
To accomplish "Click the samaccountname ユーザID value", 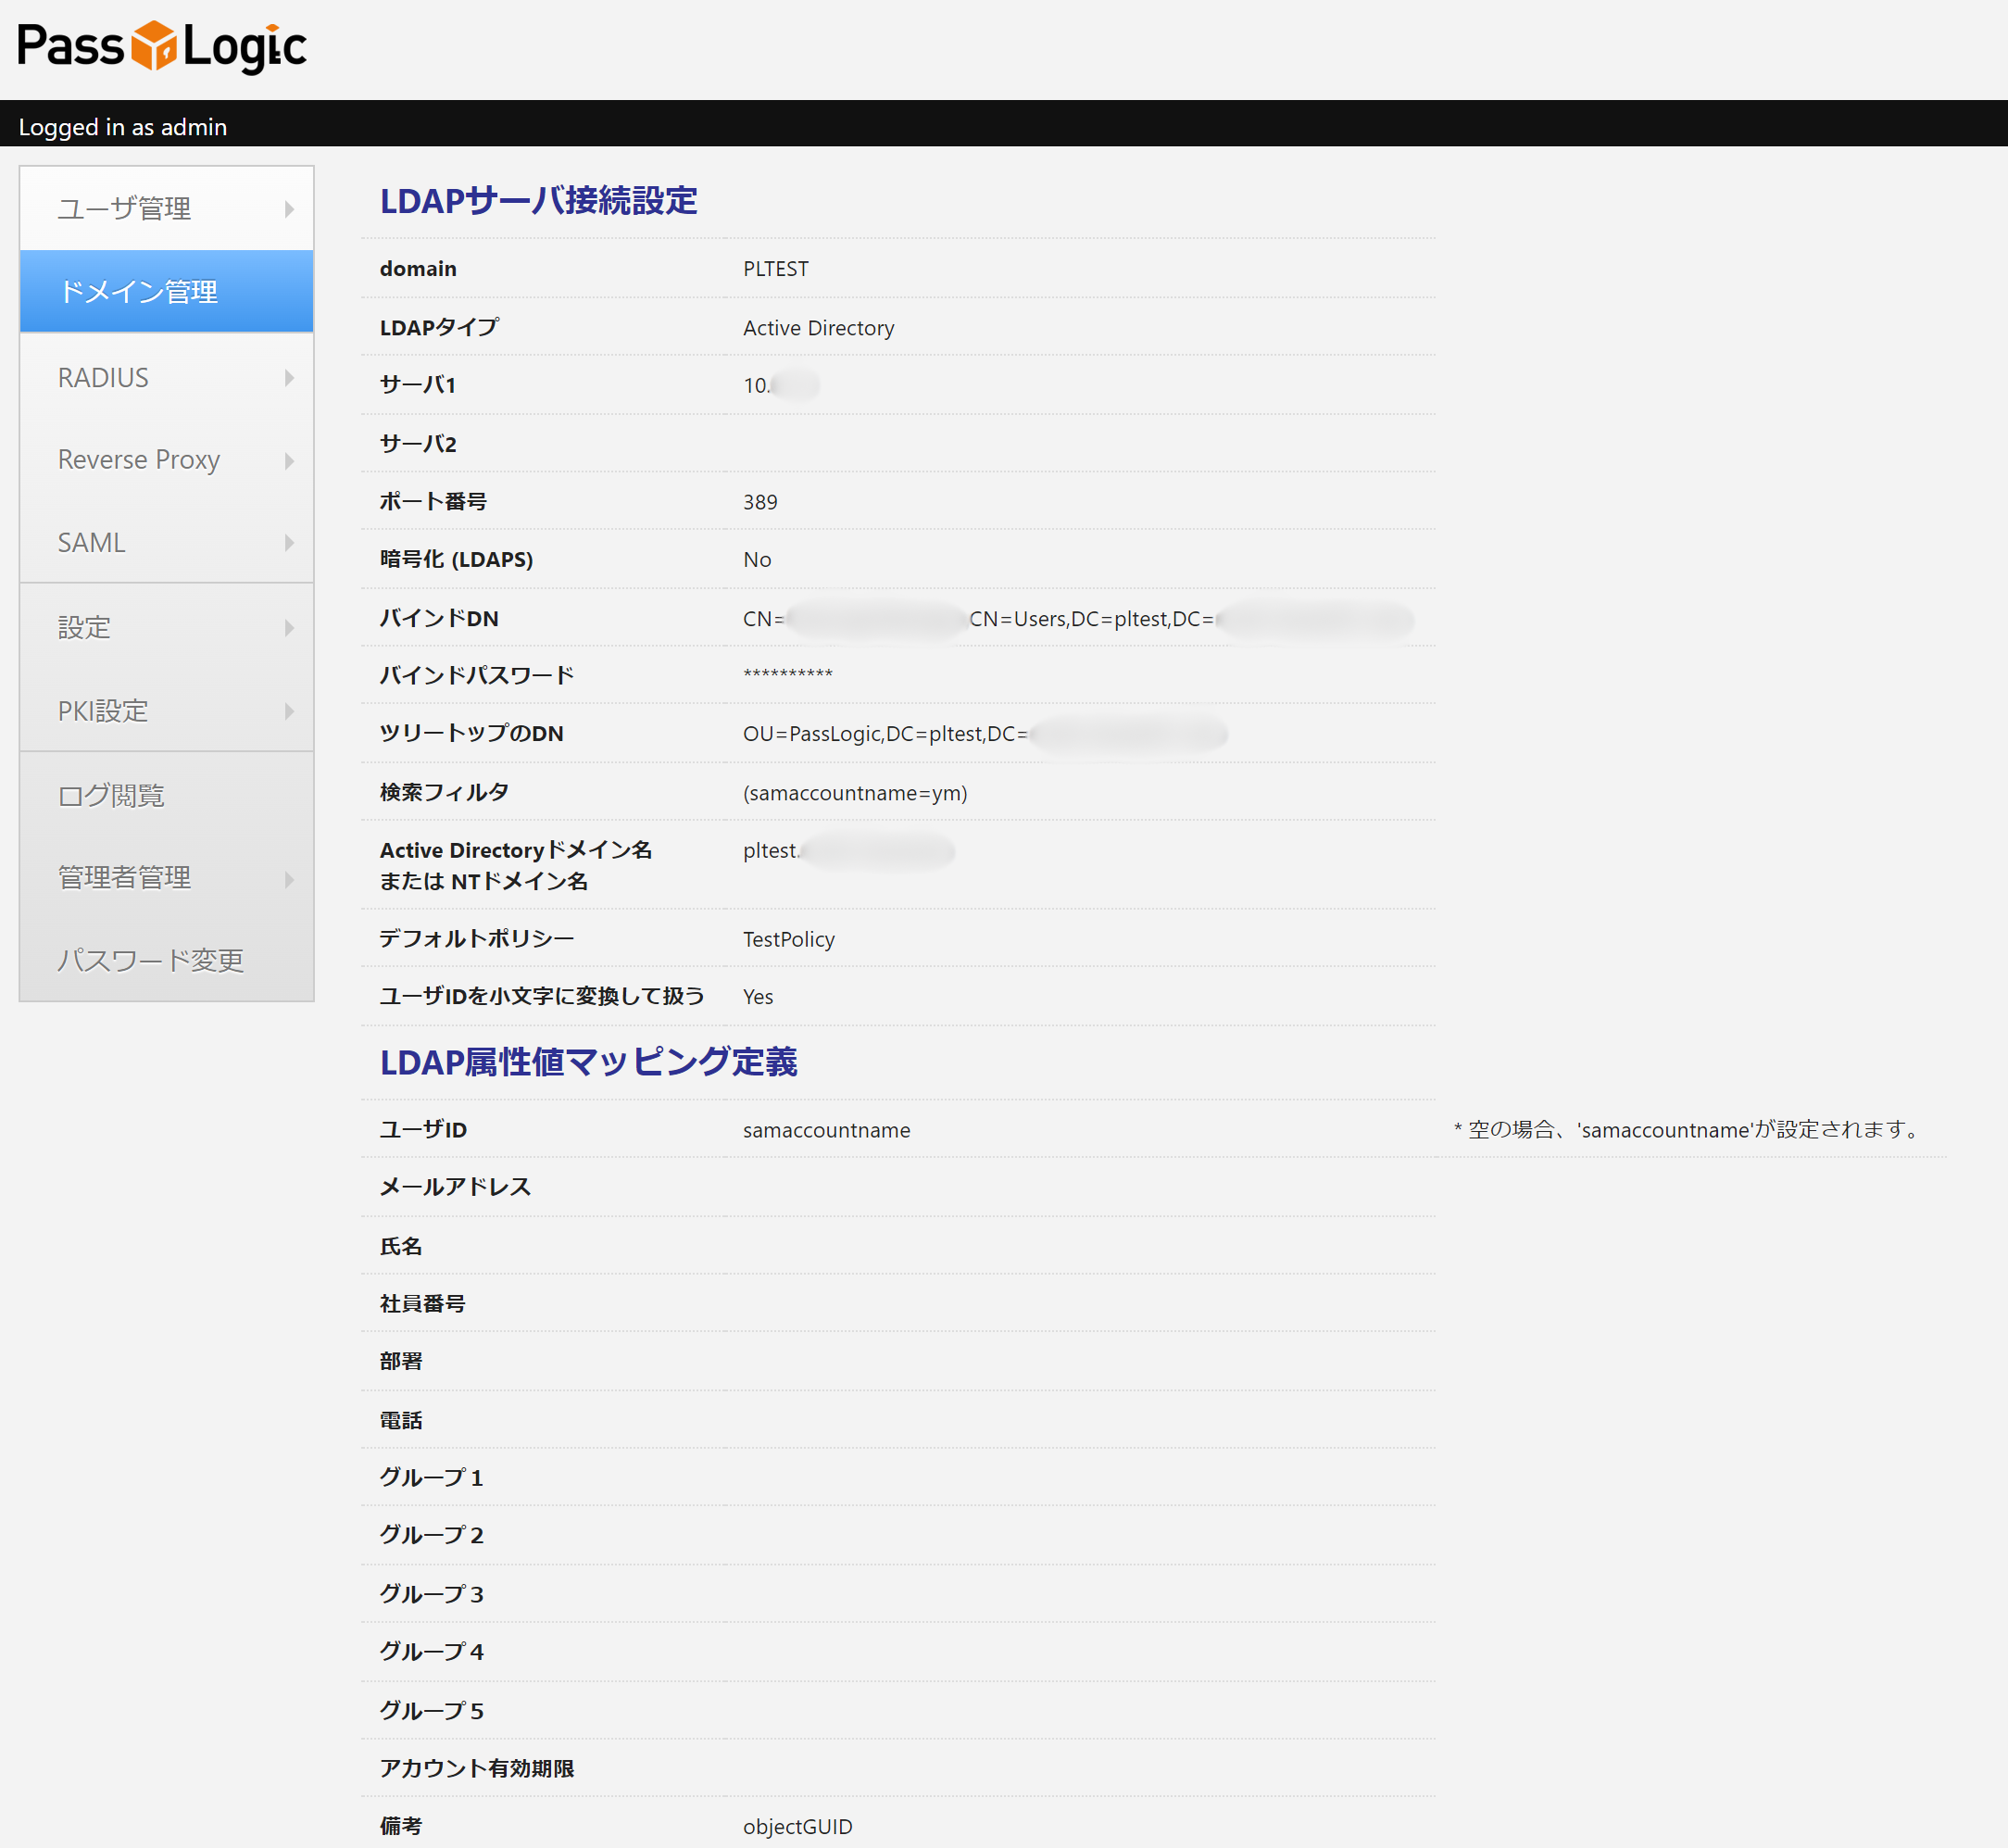I will (826, 1130).
